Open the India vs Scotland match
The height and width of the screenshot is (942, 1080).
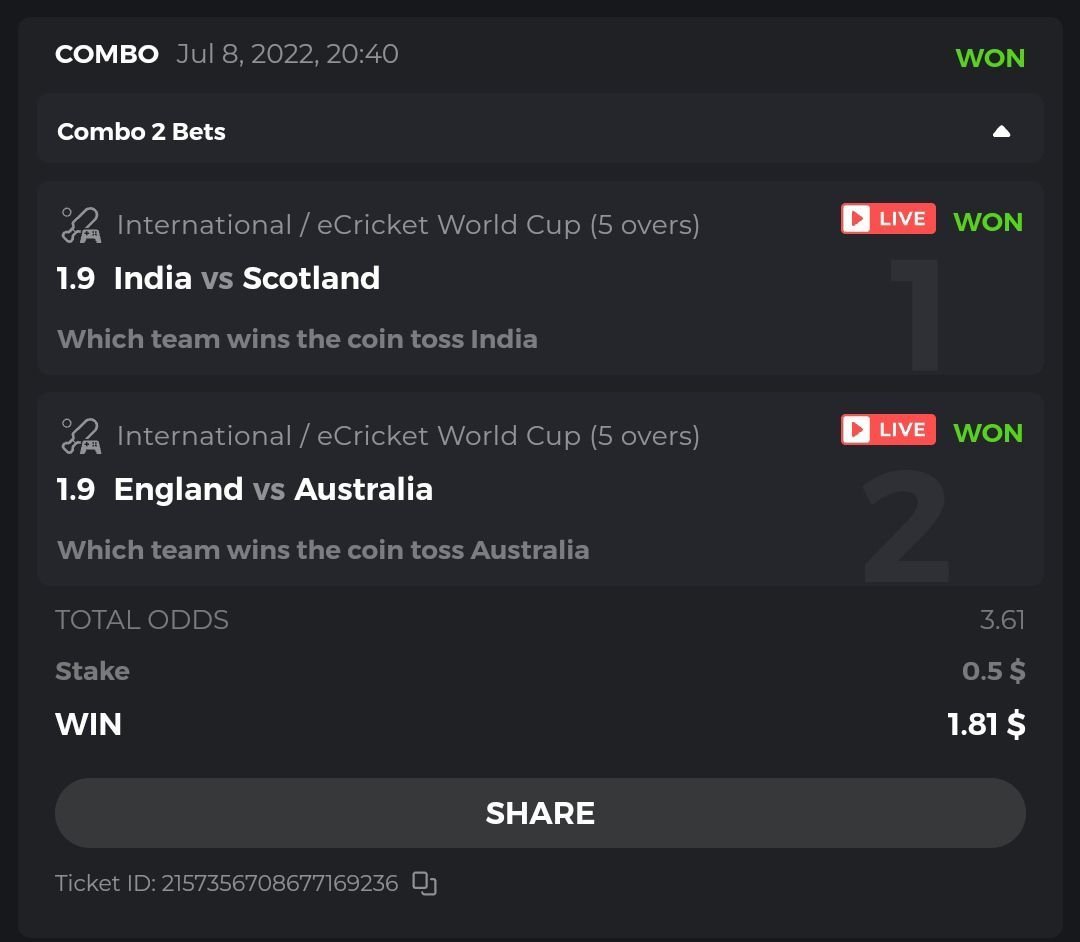[246, 278]
